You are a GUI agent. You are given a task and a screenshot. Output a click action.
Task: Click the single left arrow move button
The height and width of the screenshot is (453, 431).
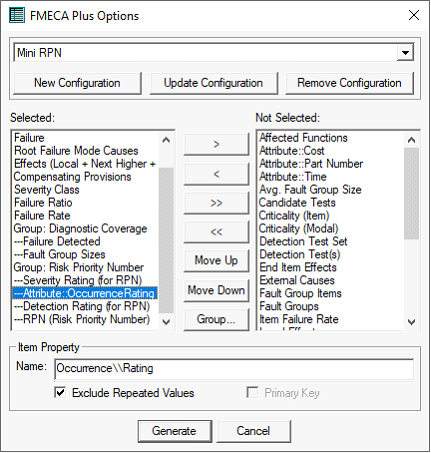[x=216, y=174]
